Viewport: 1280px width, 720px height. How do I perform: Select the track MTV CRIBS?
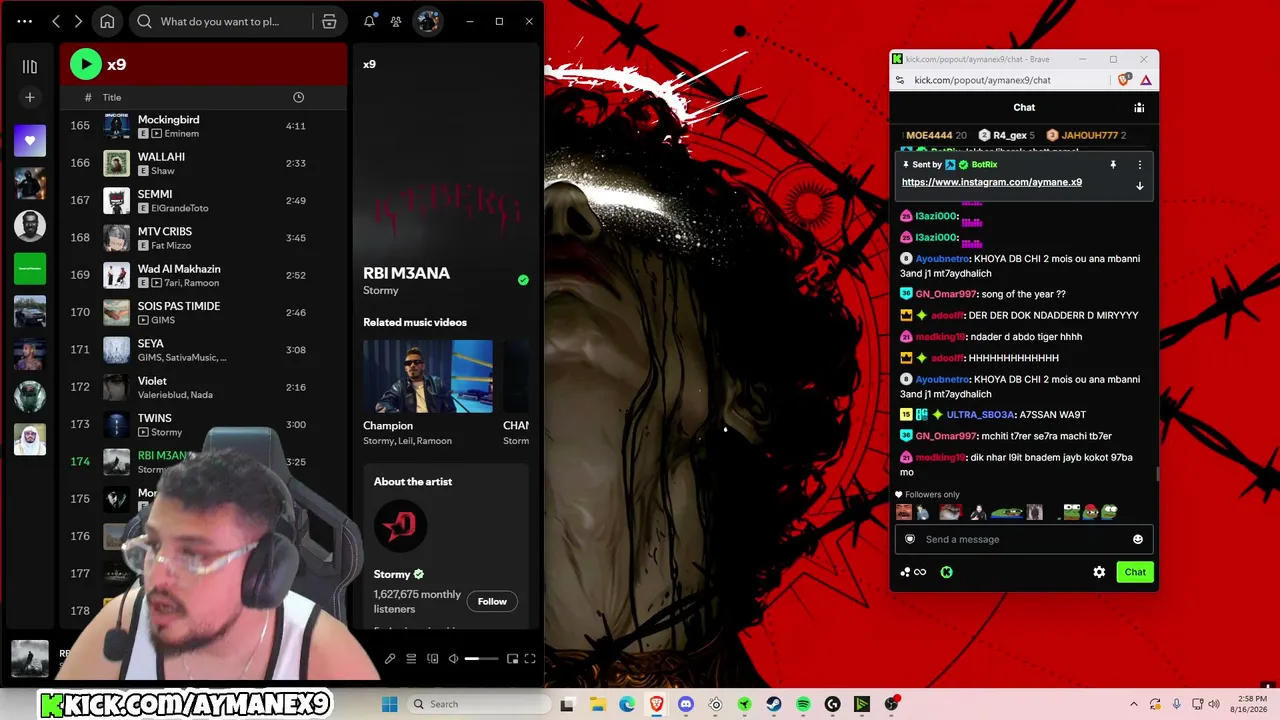tap(203, 238)
